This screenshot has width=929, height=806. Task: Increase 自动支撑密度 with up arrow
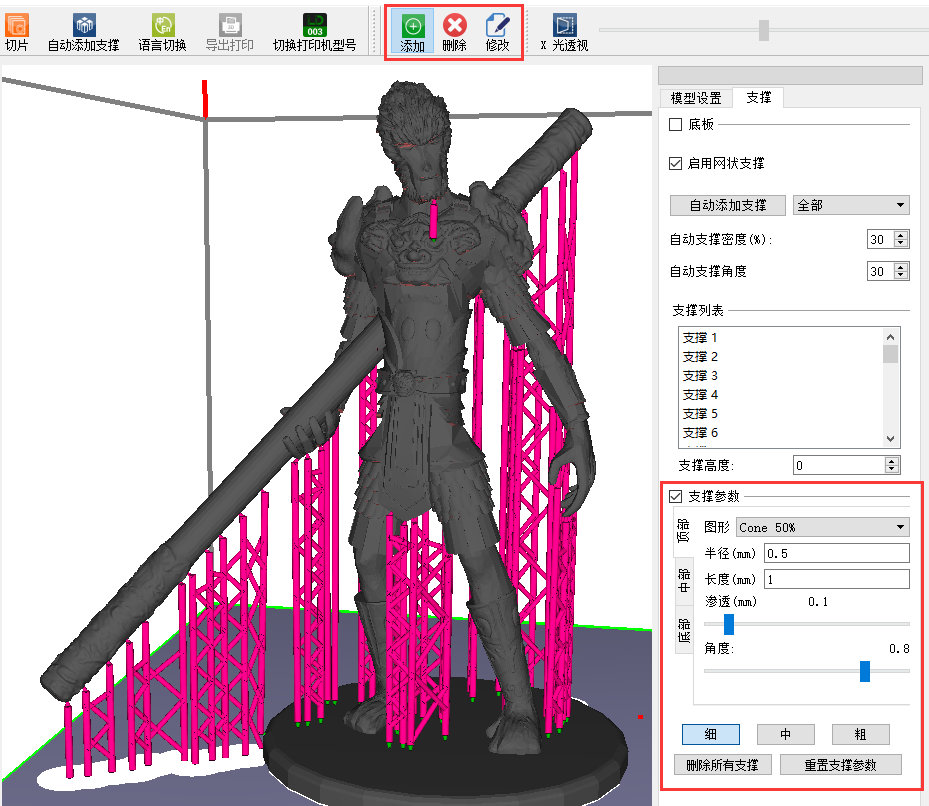901,235
